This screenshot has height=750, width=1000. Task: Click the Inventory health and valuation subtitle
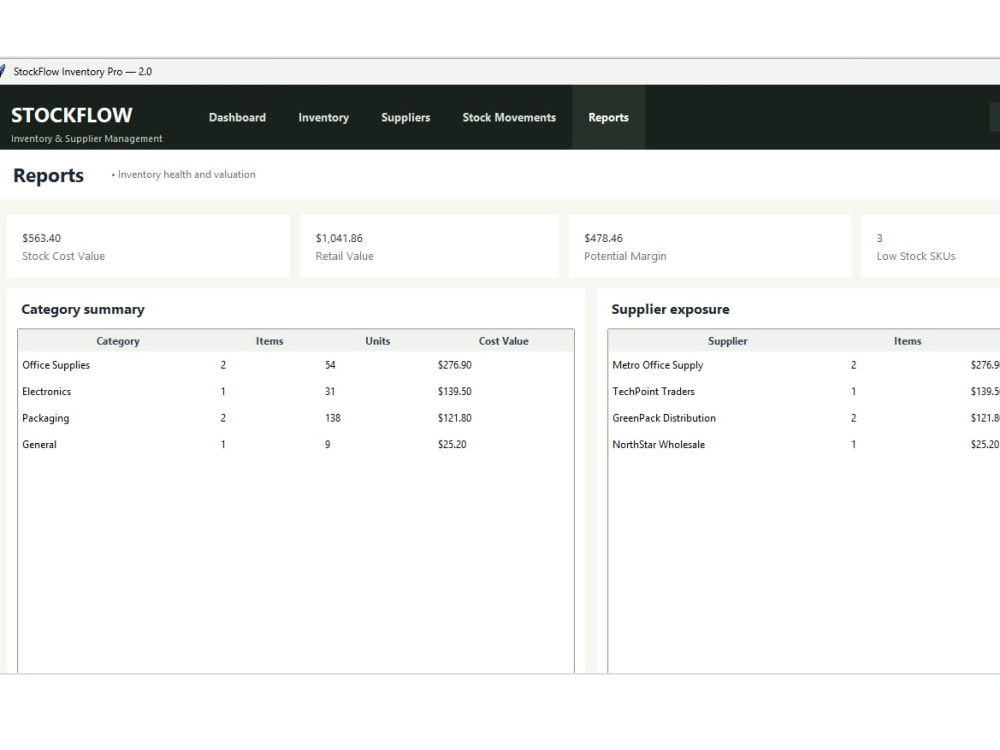coord(187,175)
